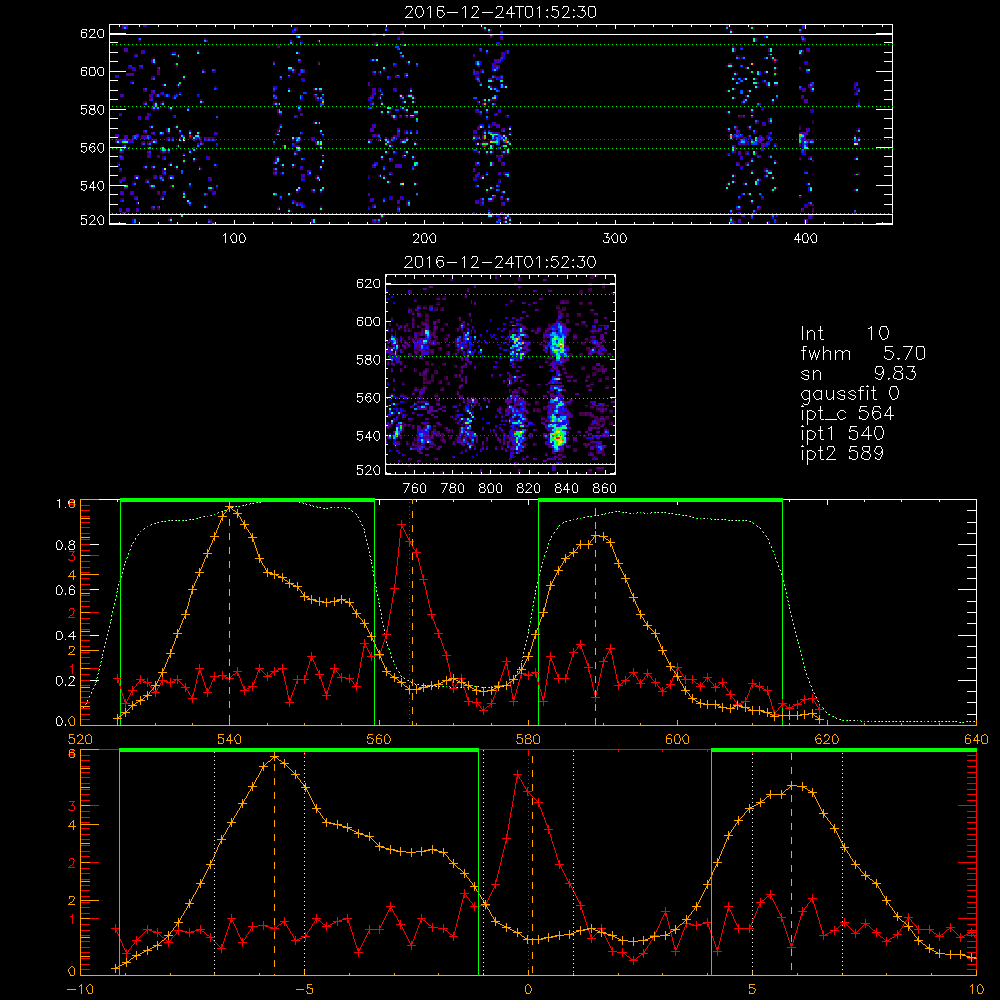The image size is (1000, 1000).
Task: Click x-axis label 100 on top plot
Action: pyautogui.click(x=234, y=239)
